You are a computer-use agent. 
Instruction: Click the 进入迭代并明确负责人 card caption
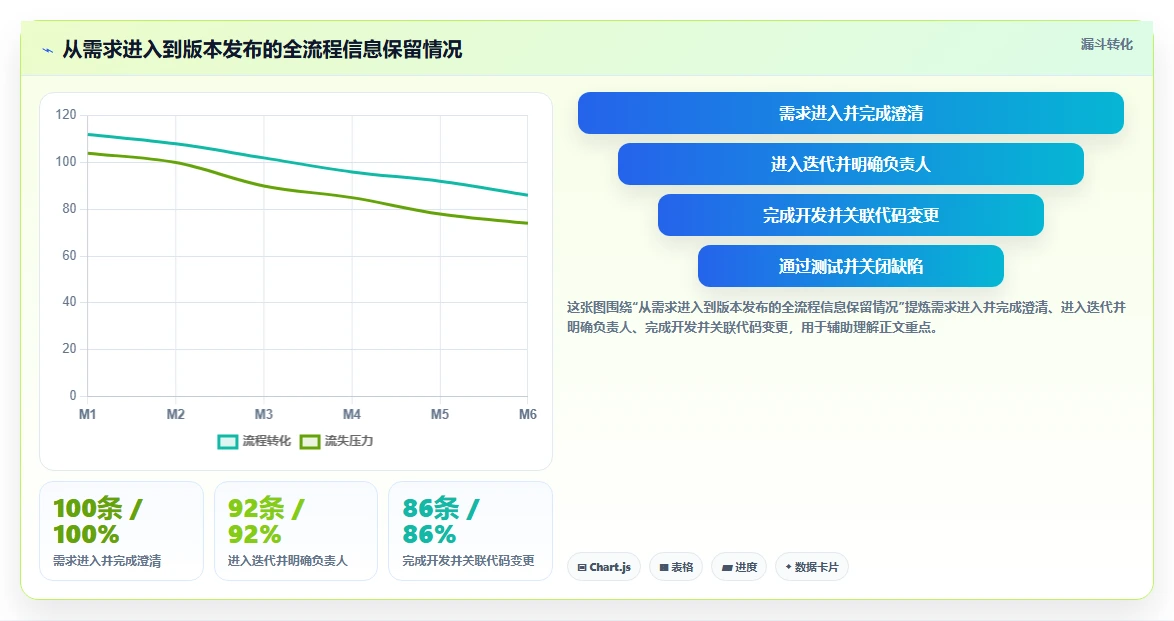point(288,560)
